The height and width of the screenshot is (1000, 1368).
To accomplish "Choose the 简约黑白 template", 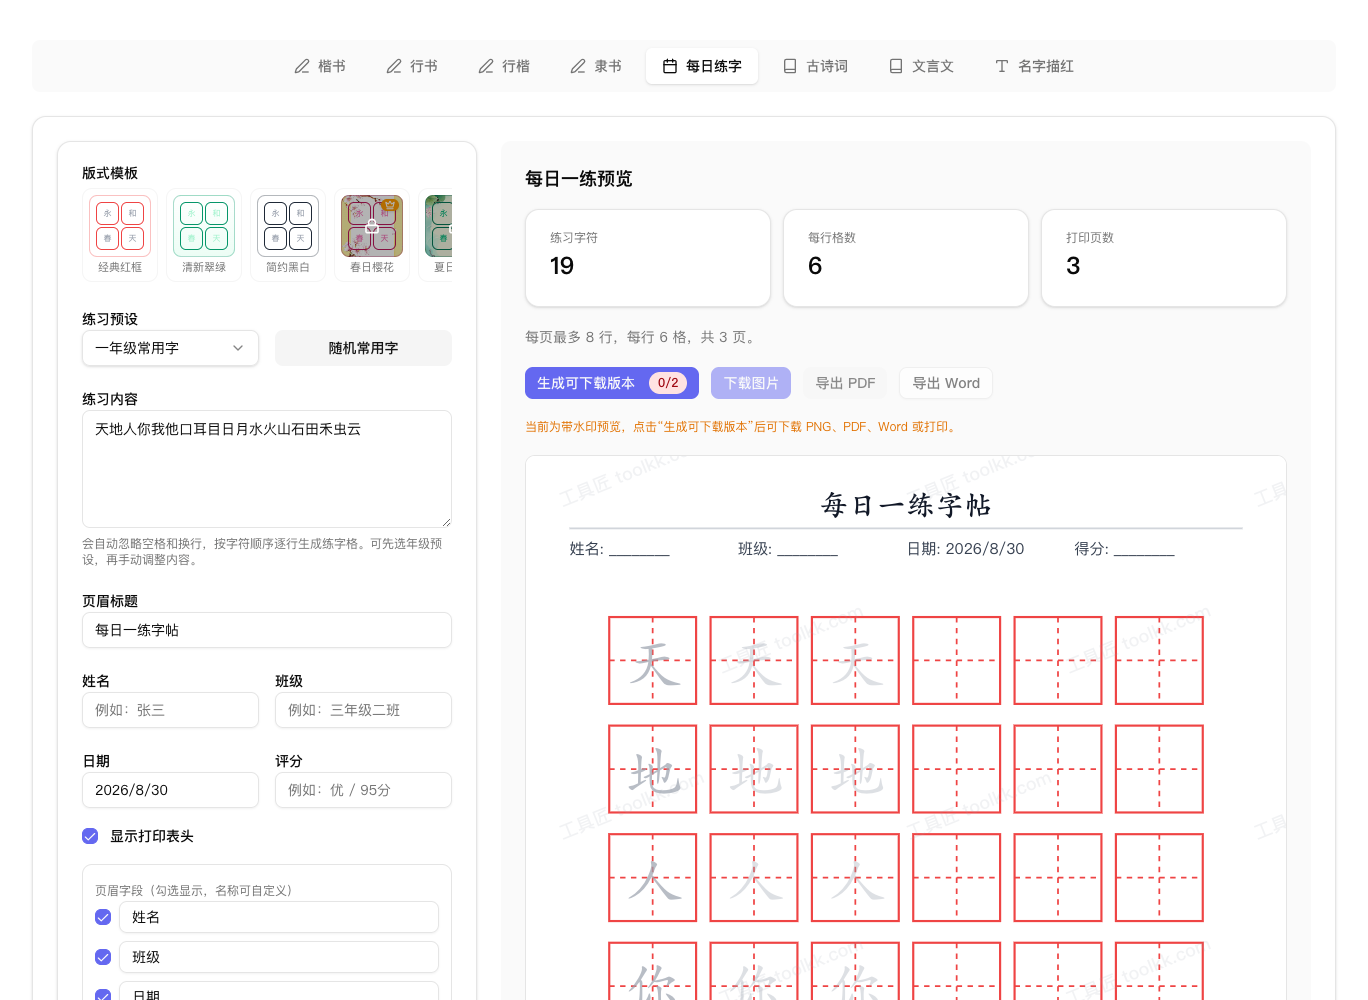I will coord(288,236).
